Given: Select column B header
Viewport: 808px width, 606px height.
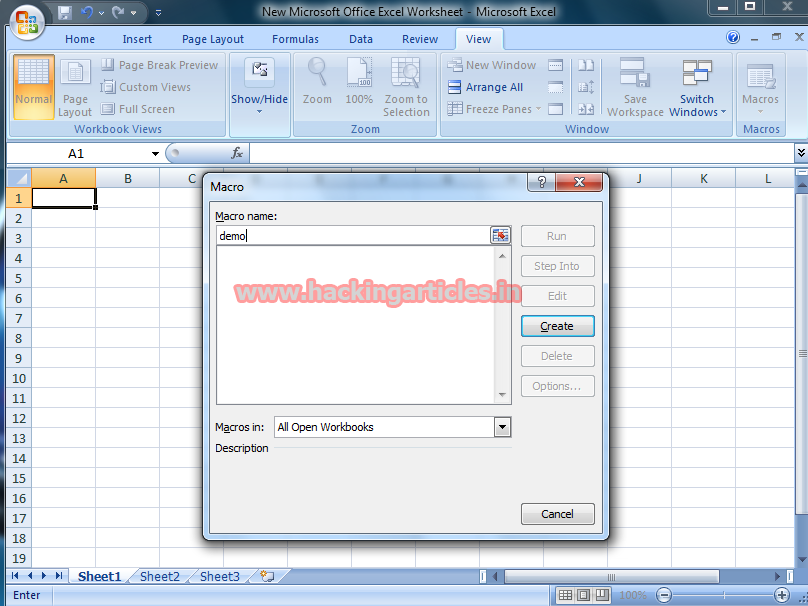Looking at the screenshot, I should pyautogui.click(x=128, y=179).
